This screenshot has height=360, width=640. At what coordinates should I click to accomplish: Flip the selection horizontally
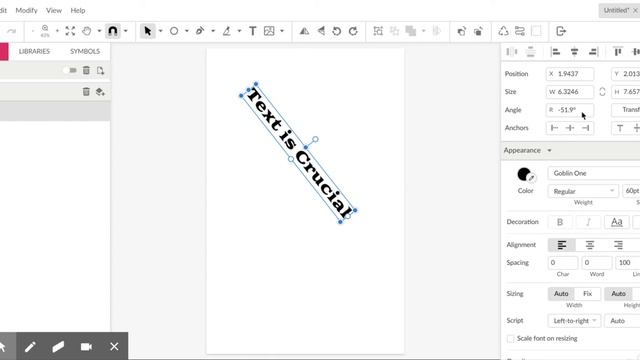pyautogui.click(x=304, y=31)
